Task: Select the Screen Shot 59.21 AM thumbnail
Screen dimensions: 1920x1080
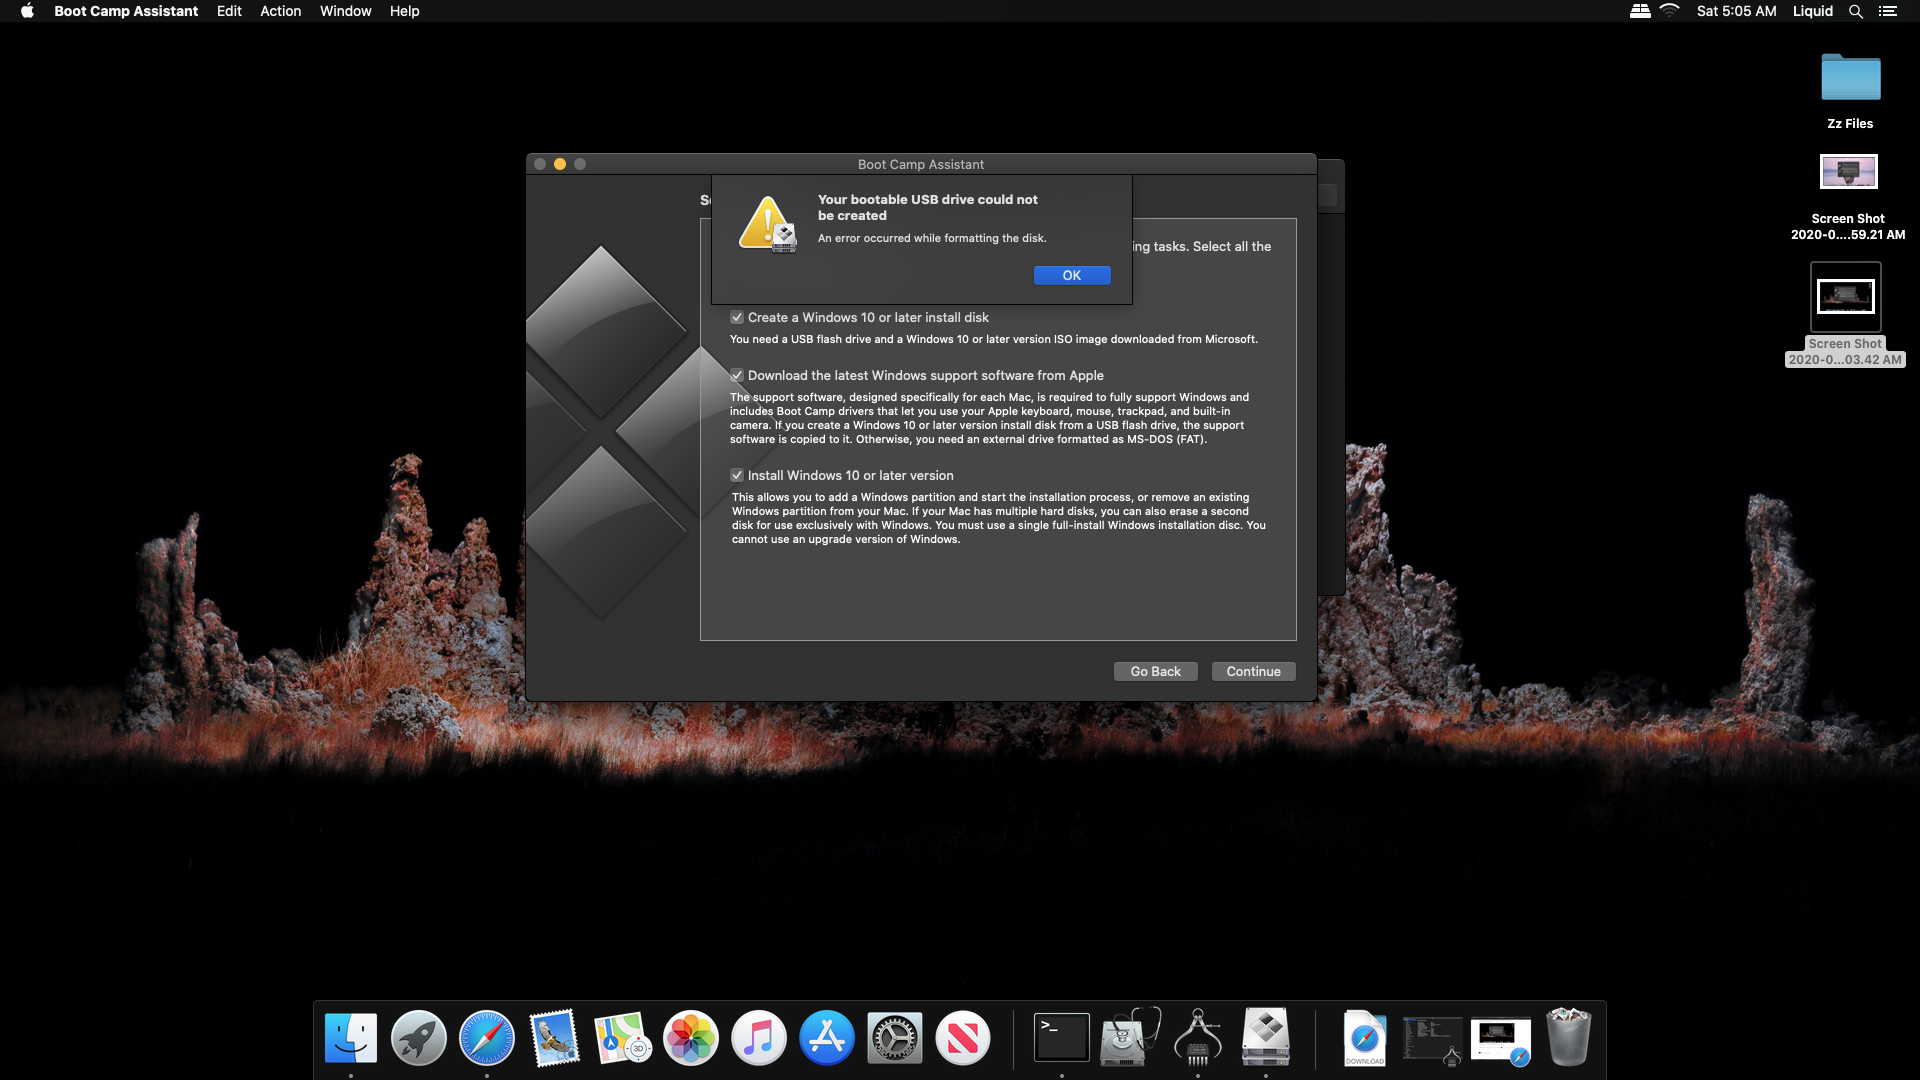Action: 1848,172
